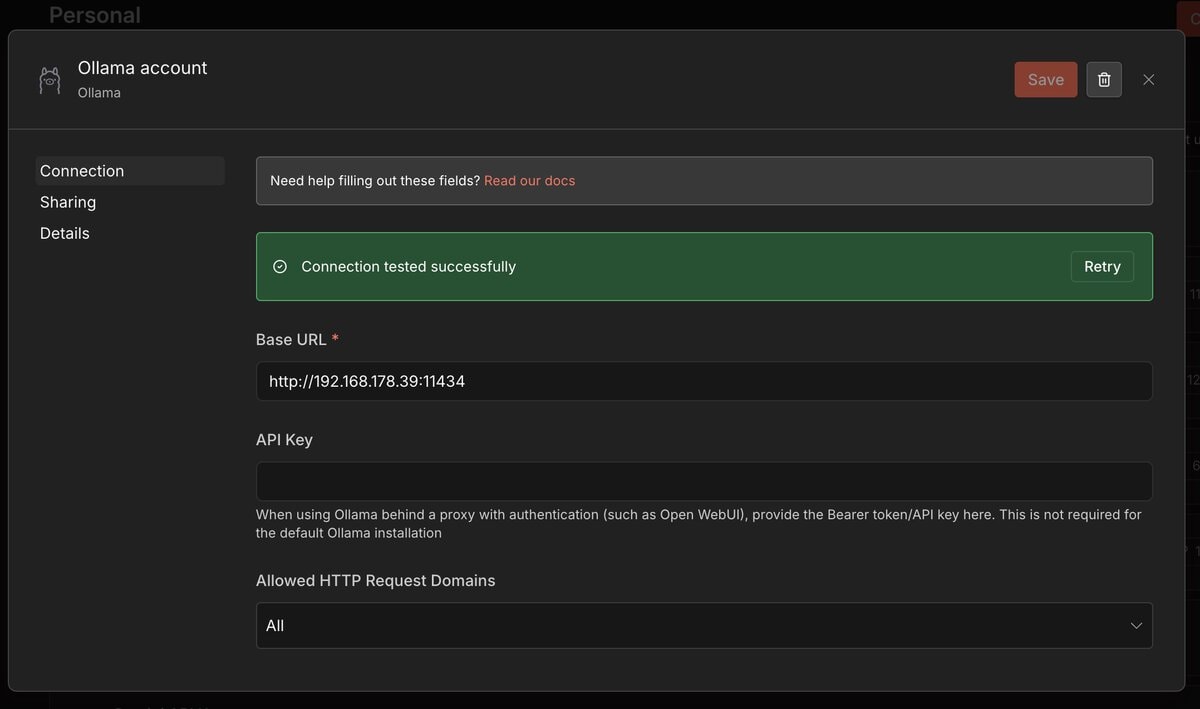Click the Connection tested successfully message
Image resolution: width=1200 pixels, height=709 pixels.
pyautogui.click(x=408, y=267)
